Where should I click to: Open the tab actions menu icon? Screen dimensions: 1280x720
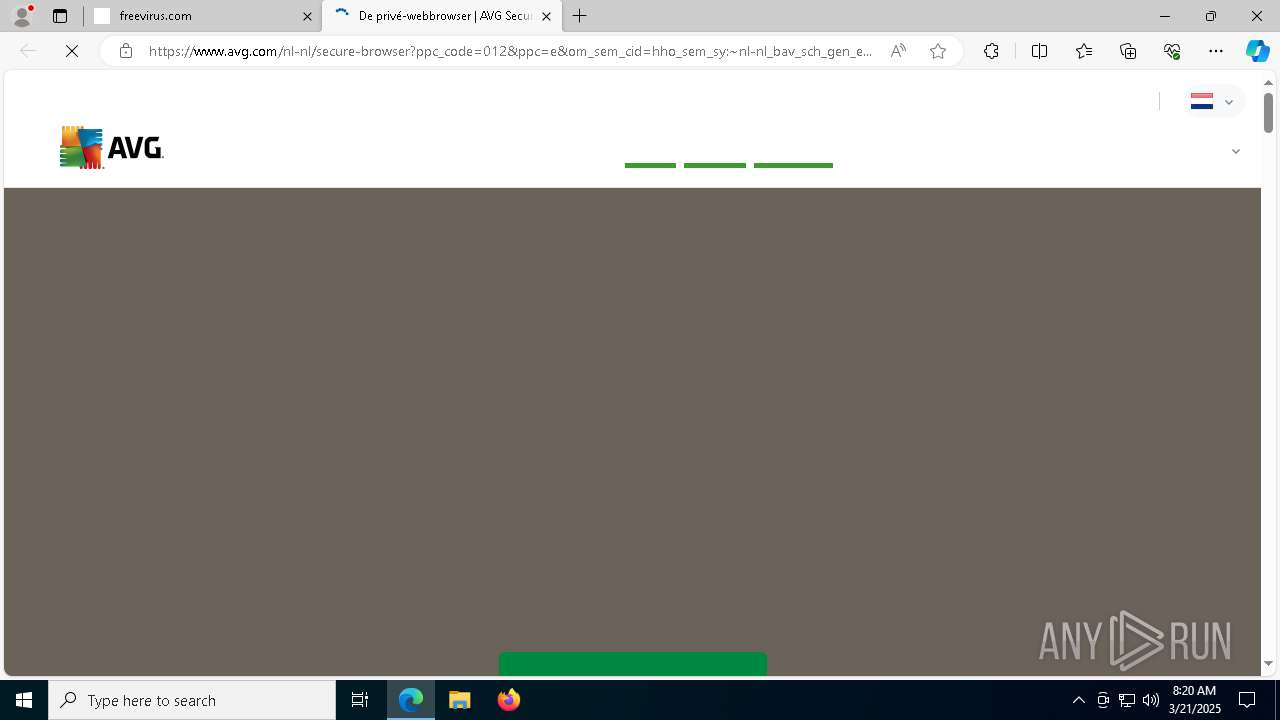pos(60,16)
